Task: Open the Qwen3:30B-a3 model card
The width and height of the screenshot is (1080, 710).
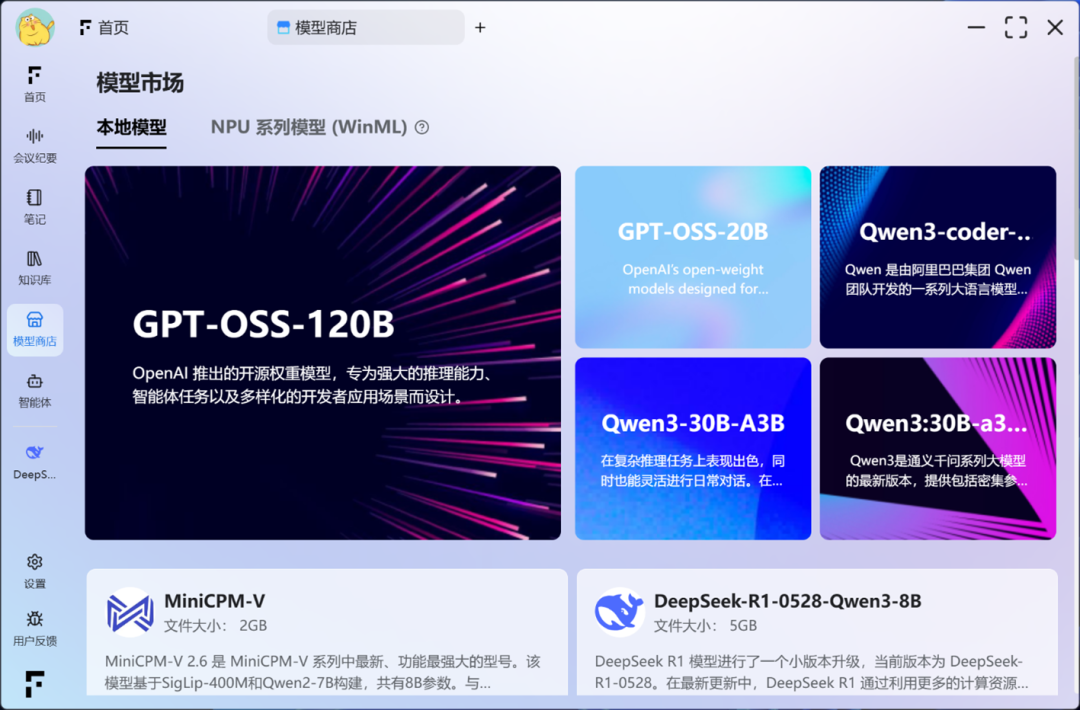Action: tap(937, 448)
